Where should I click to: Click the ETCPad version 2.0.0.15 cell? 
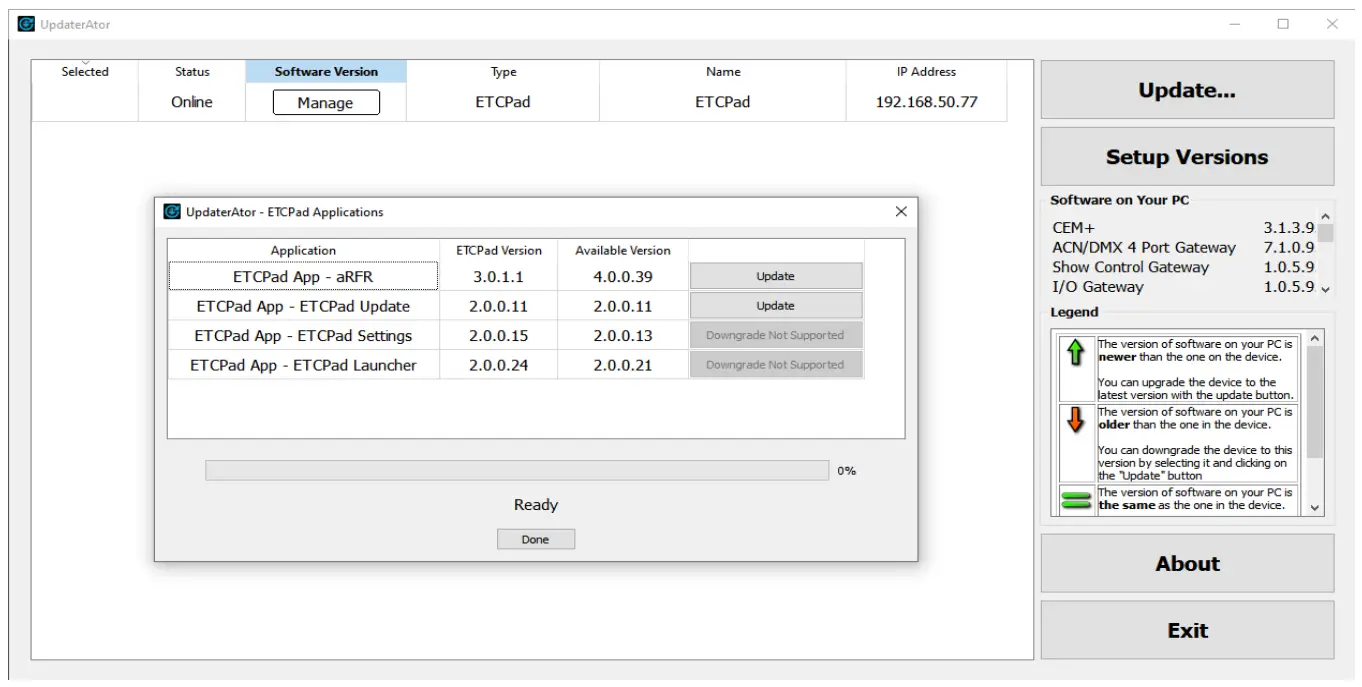[499, 336]
